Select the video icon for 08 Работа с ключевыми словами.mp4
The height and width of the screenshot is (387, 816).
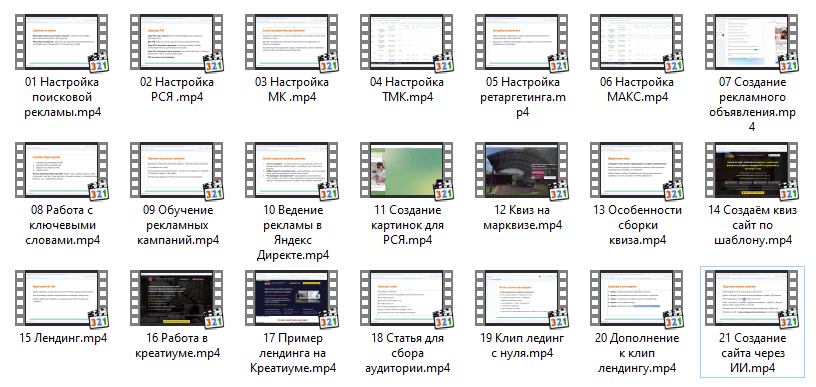coord(62,171)
